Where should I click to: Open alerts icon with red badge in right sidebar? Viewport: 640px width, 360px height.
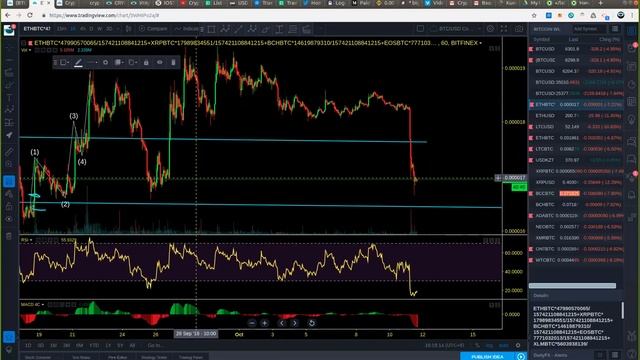pyautogui.click(x=632, y=47)
